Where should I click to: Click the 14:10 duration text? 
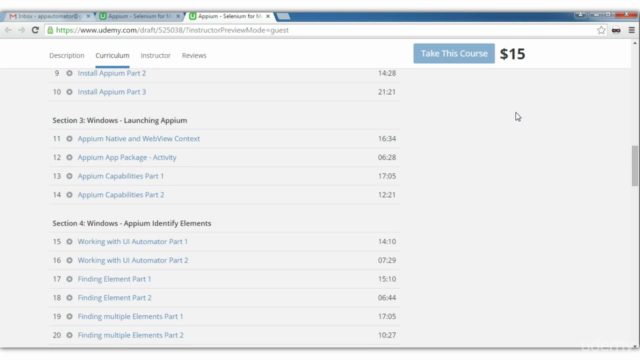[387, 242]
